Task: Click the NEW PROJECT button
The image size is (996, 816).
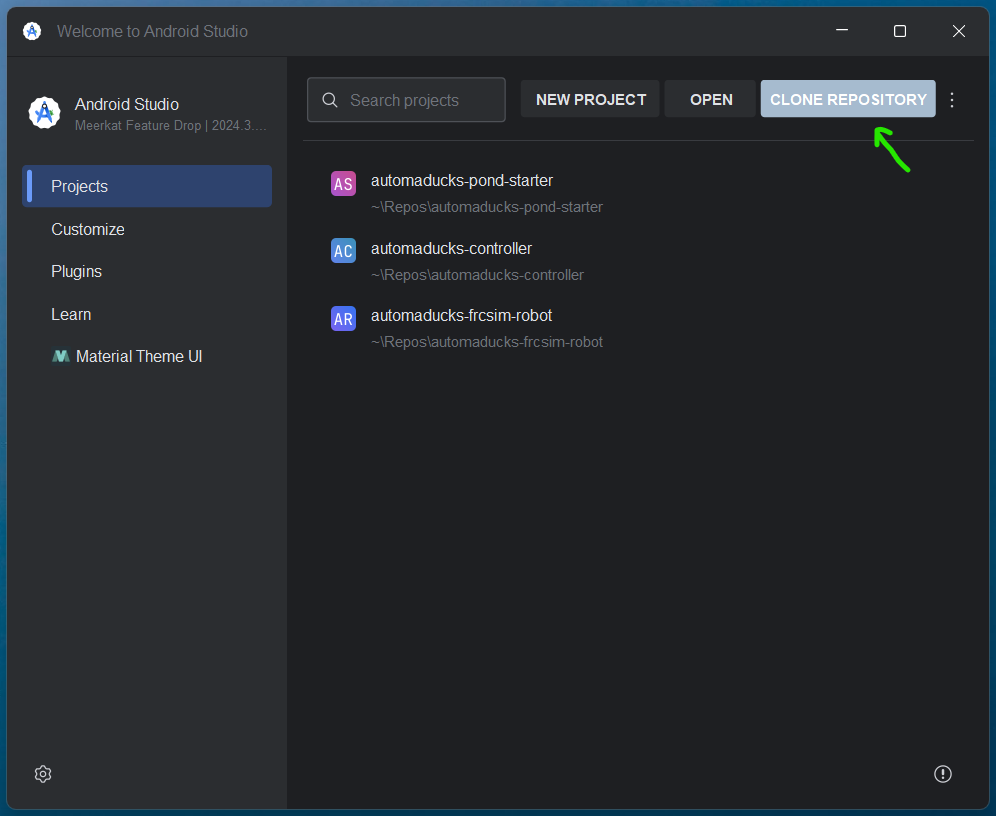Action: click(590, 99)
